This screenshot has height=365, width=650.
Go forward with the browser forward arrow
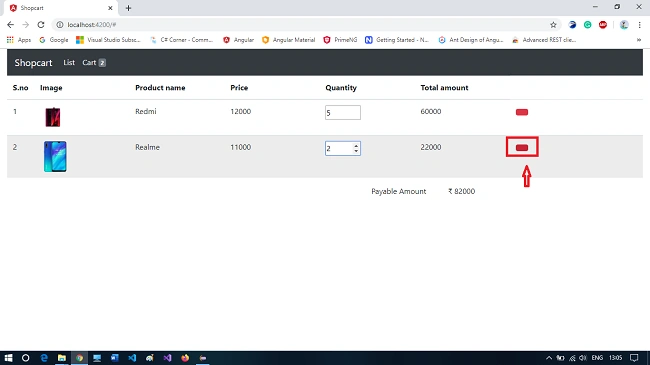(26, 25)
